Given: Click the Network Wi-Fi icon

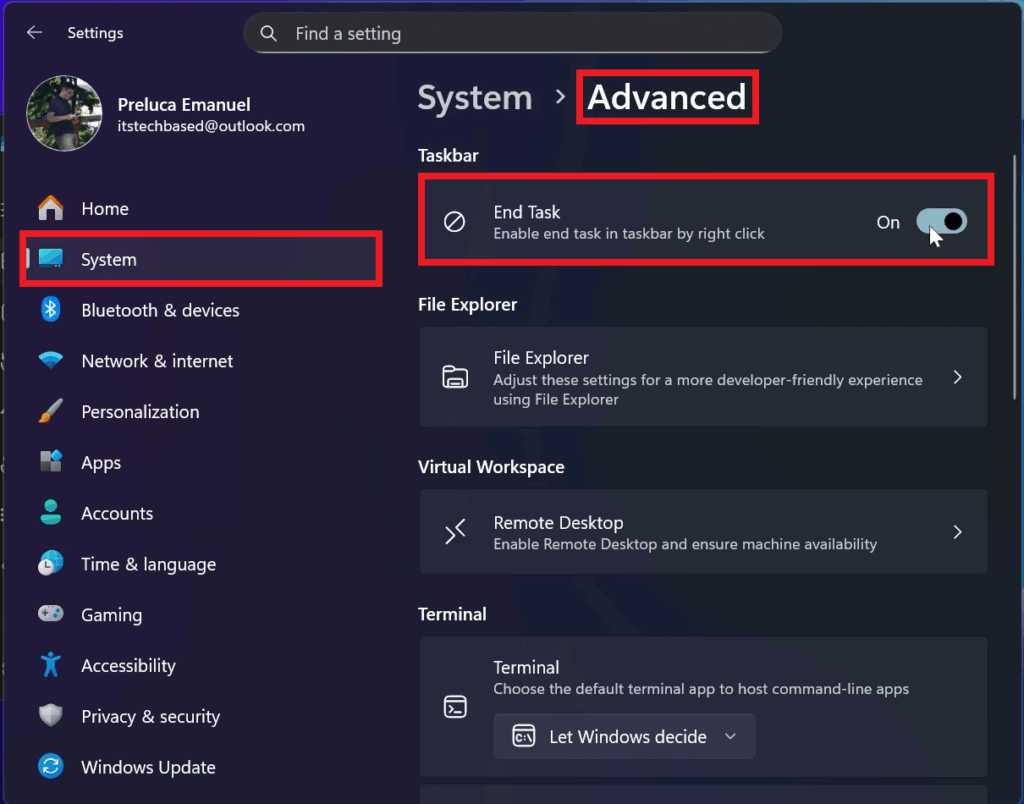Looking at the screenshot, I should pos(50,361).
